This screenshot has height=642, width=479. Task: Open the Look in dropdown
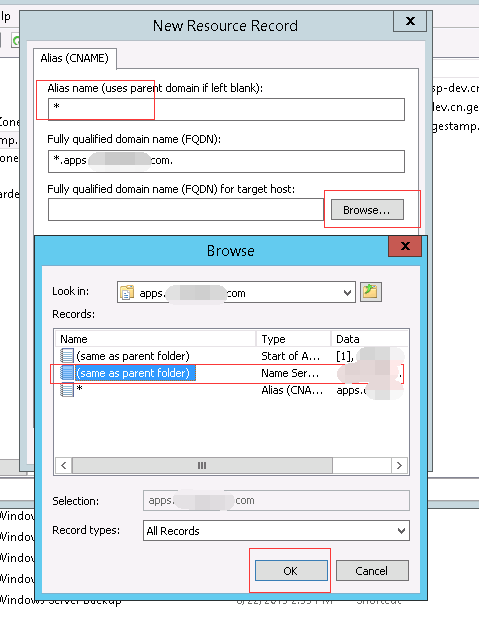347,293
